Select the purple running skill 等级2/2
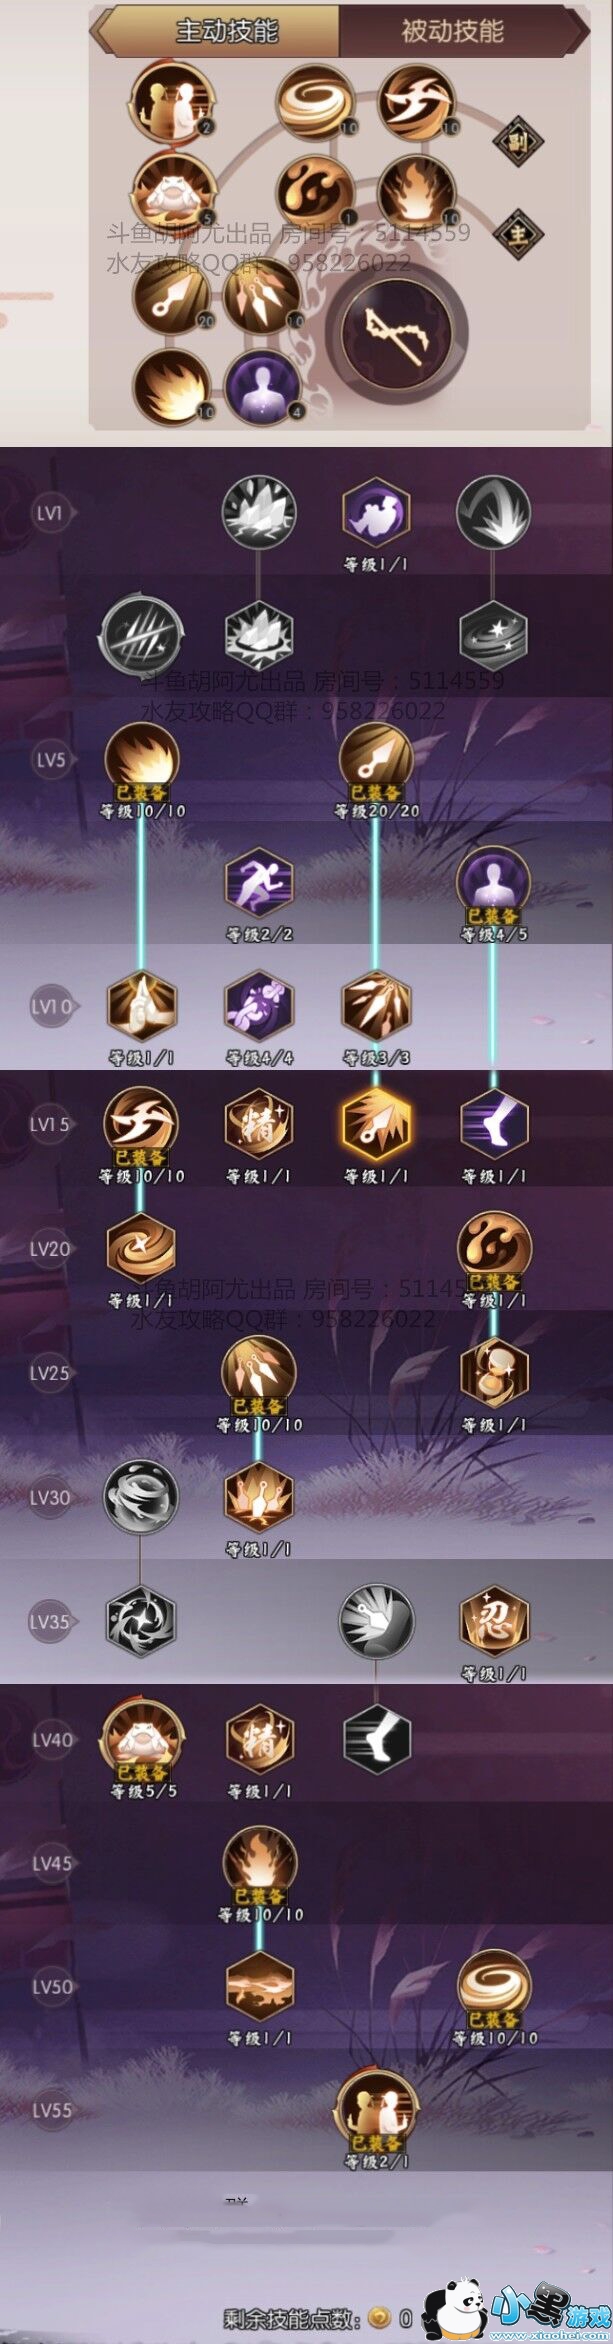The width and height of the screenshot is (613, 2344). (x=259, y=885)
